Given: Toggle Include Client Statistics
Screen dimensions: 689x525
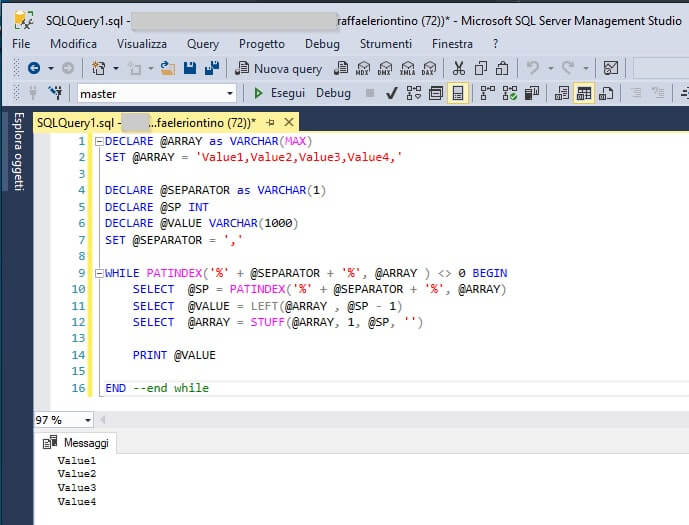Looking at the screenshot, I should (x=532, y=93).
